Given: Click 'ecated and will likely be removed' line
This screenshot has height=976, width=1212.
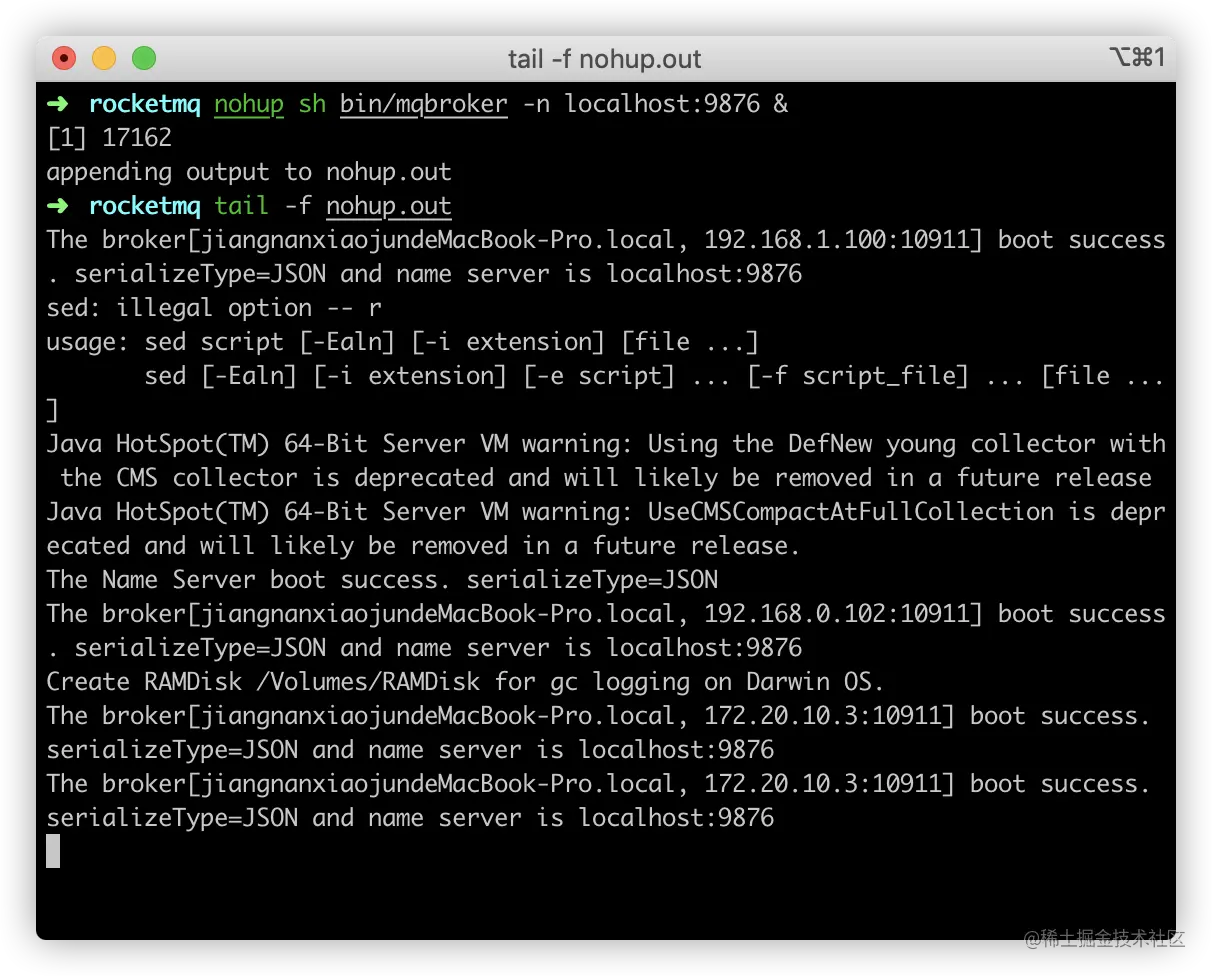Looking at the screenshot, I should tap(424, 546).
